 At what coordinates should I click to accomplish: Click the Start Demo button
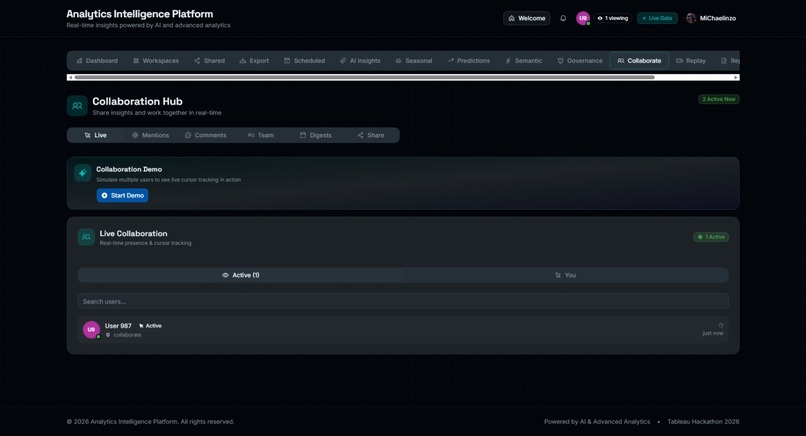122,195
